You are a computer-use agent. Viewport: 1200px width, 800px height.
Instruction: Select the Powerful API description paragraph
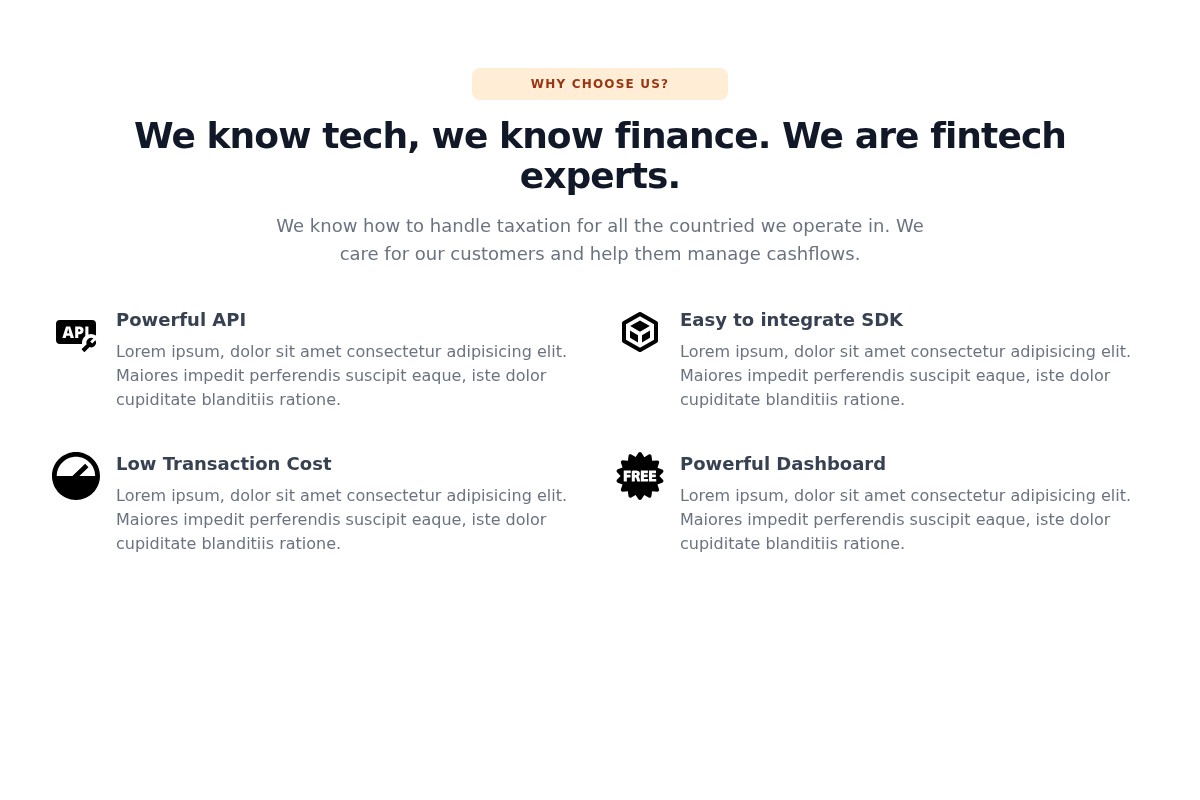click(341, 375)
